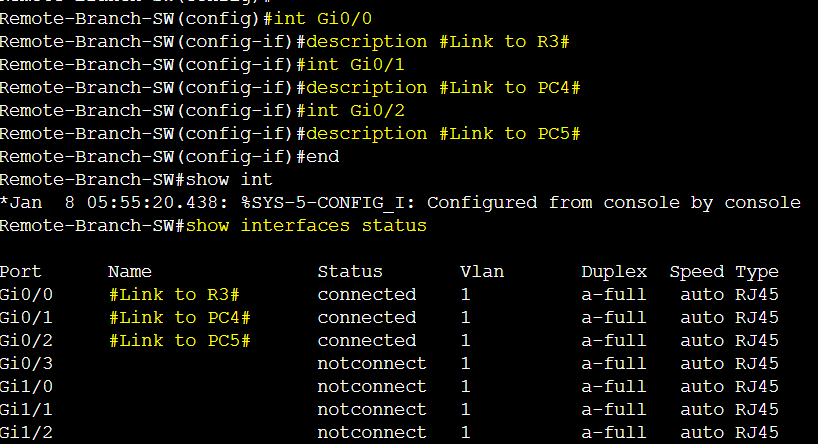
Task: Click the '#Link to PC4#' name in table
Action: (180, 317)
